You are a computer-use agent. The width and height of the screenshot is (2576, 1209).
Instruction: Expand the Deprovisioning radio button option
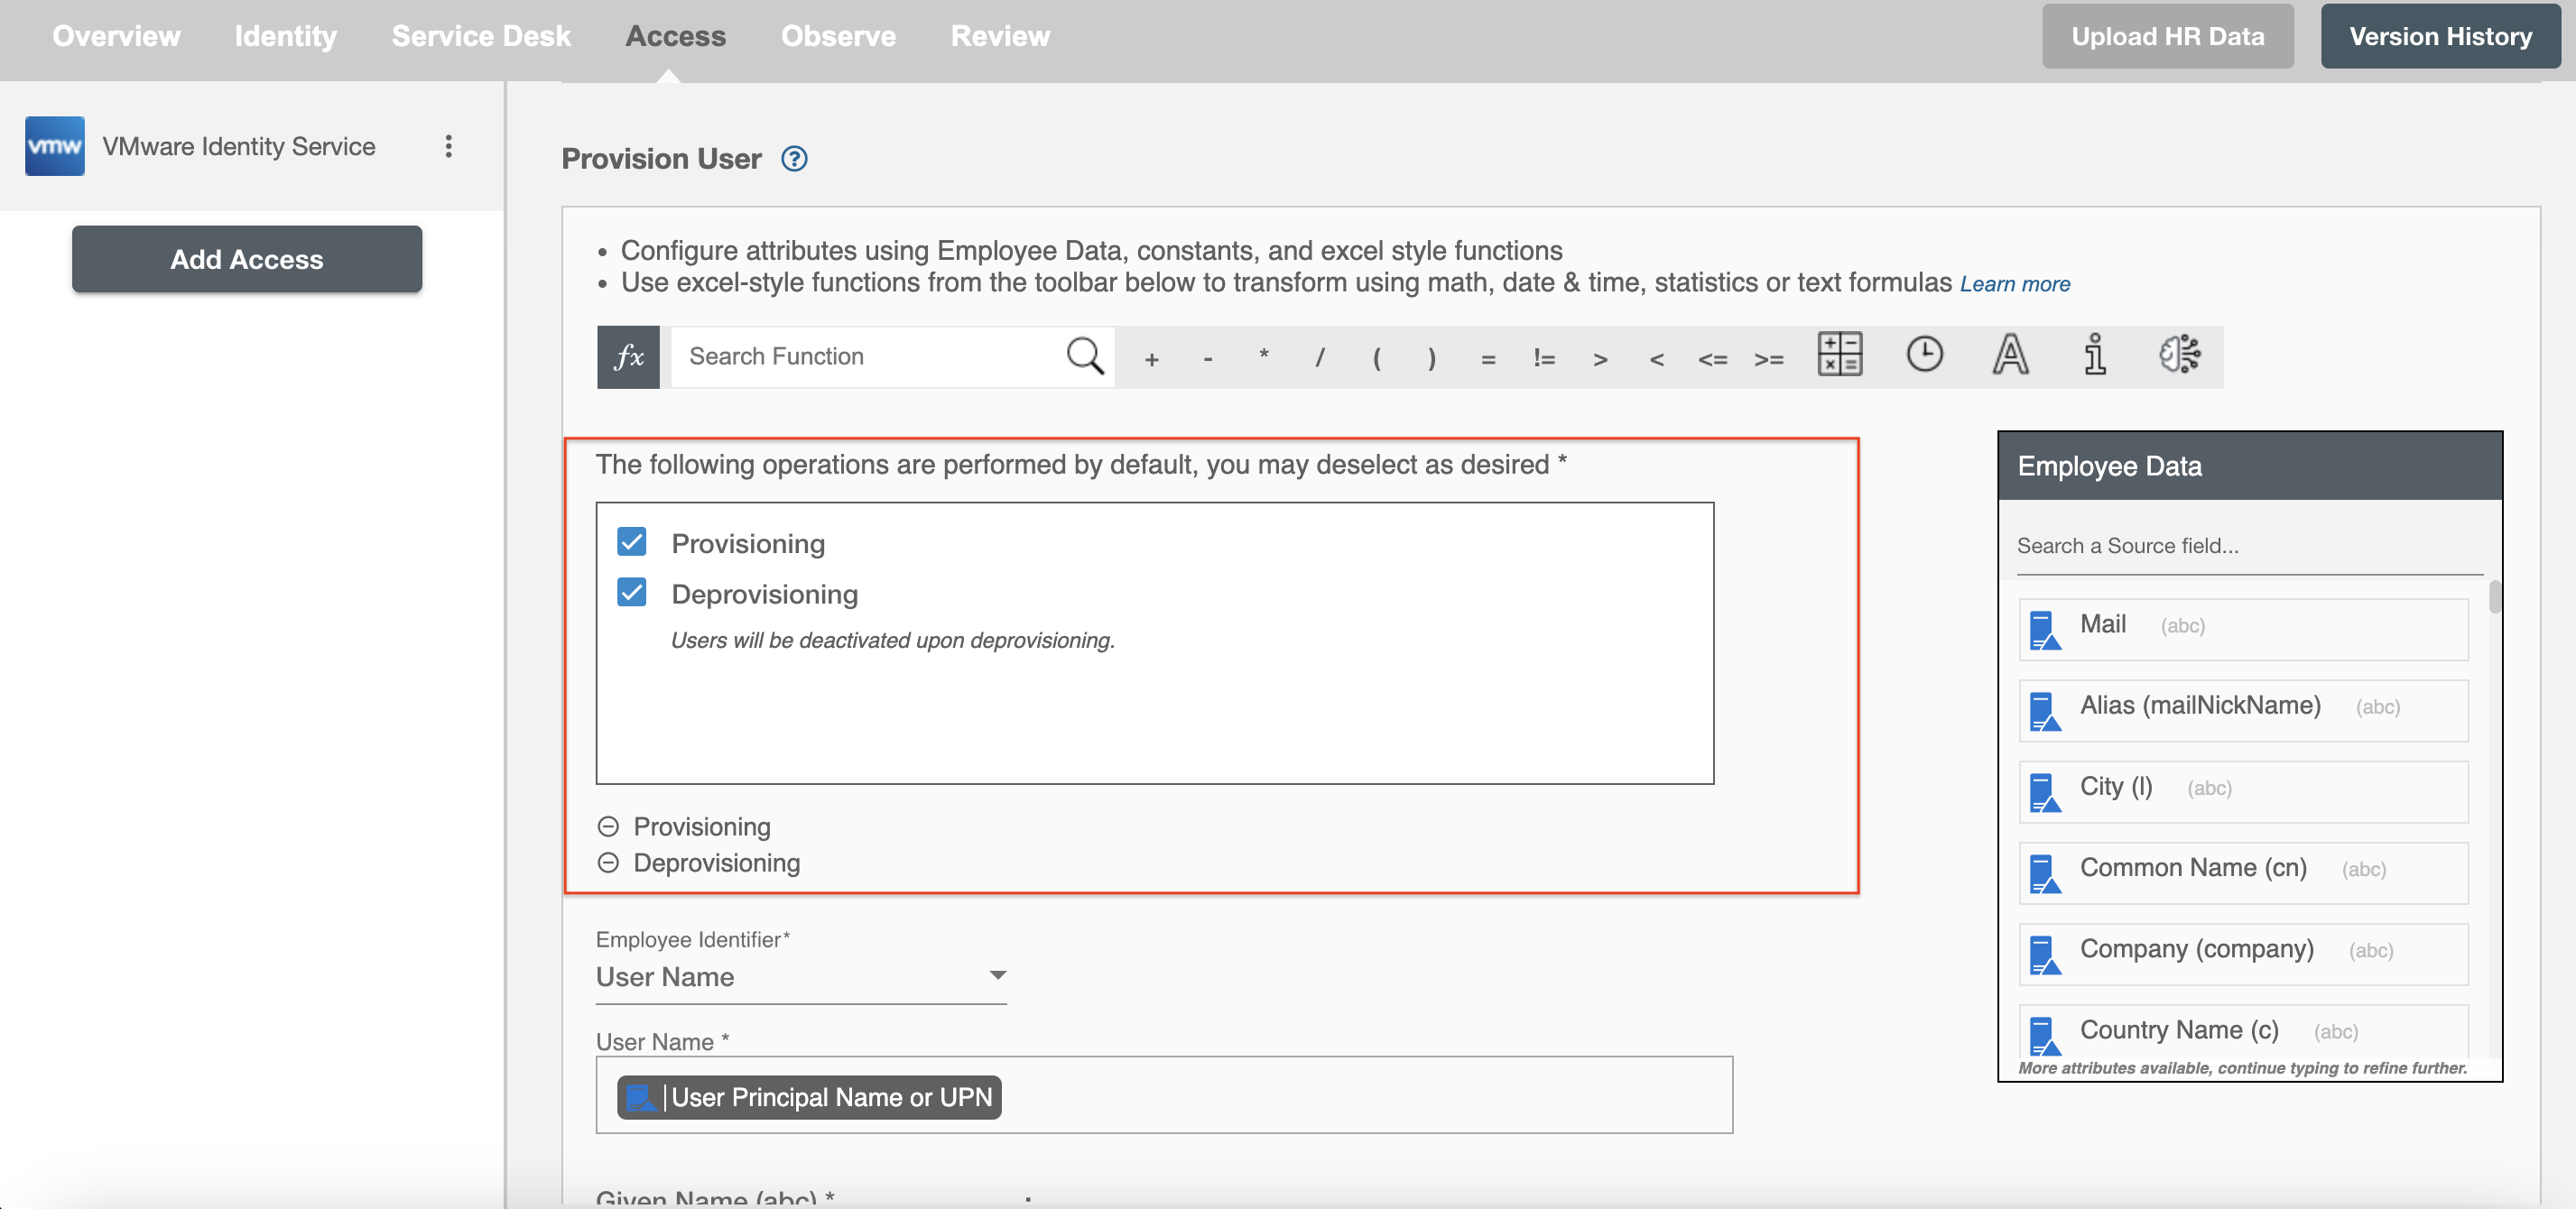click(607, 861)
